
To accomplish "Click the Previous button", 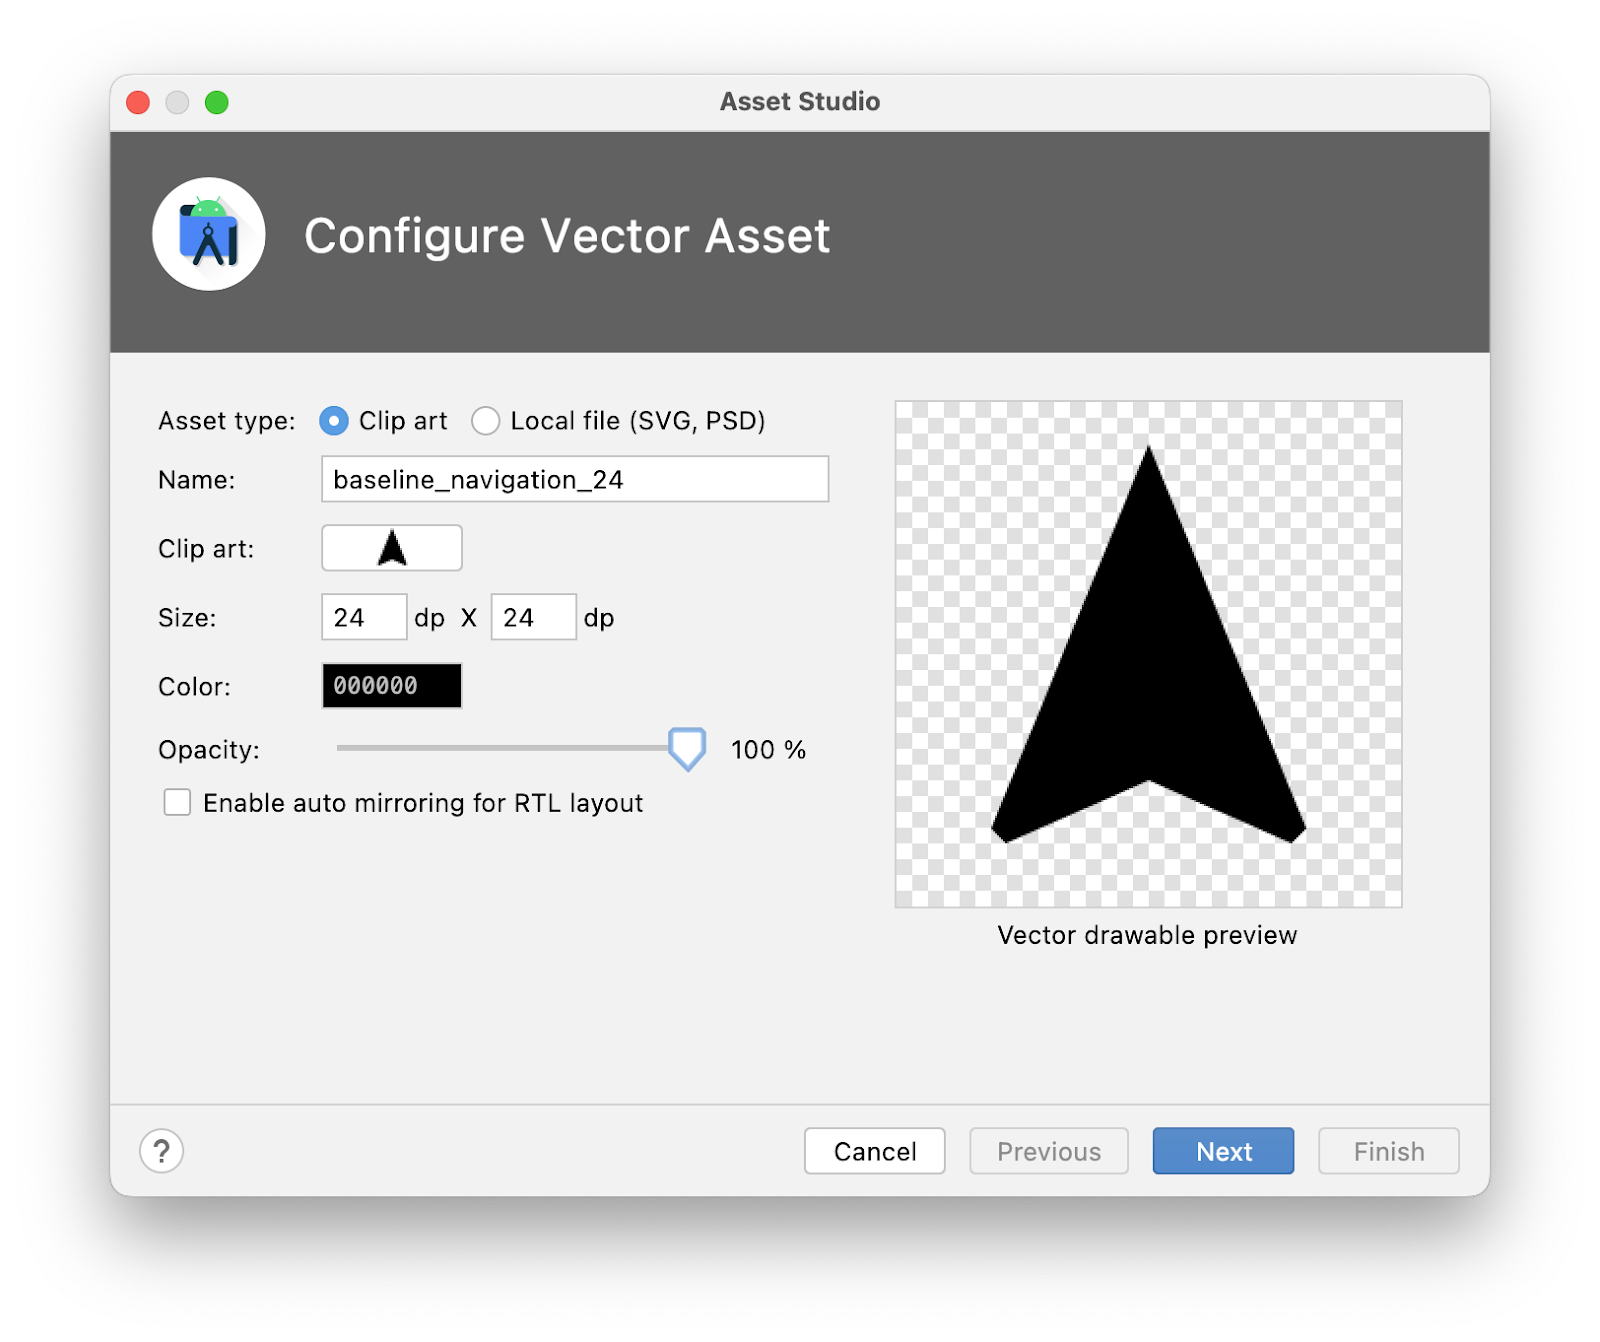I will click(x=1048, y=1151).
